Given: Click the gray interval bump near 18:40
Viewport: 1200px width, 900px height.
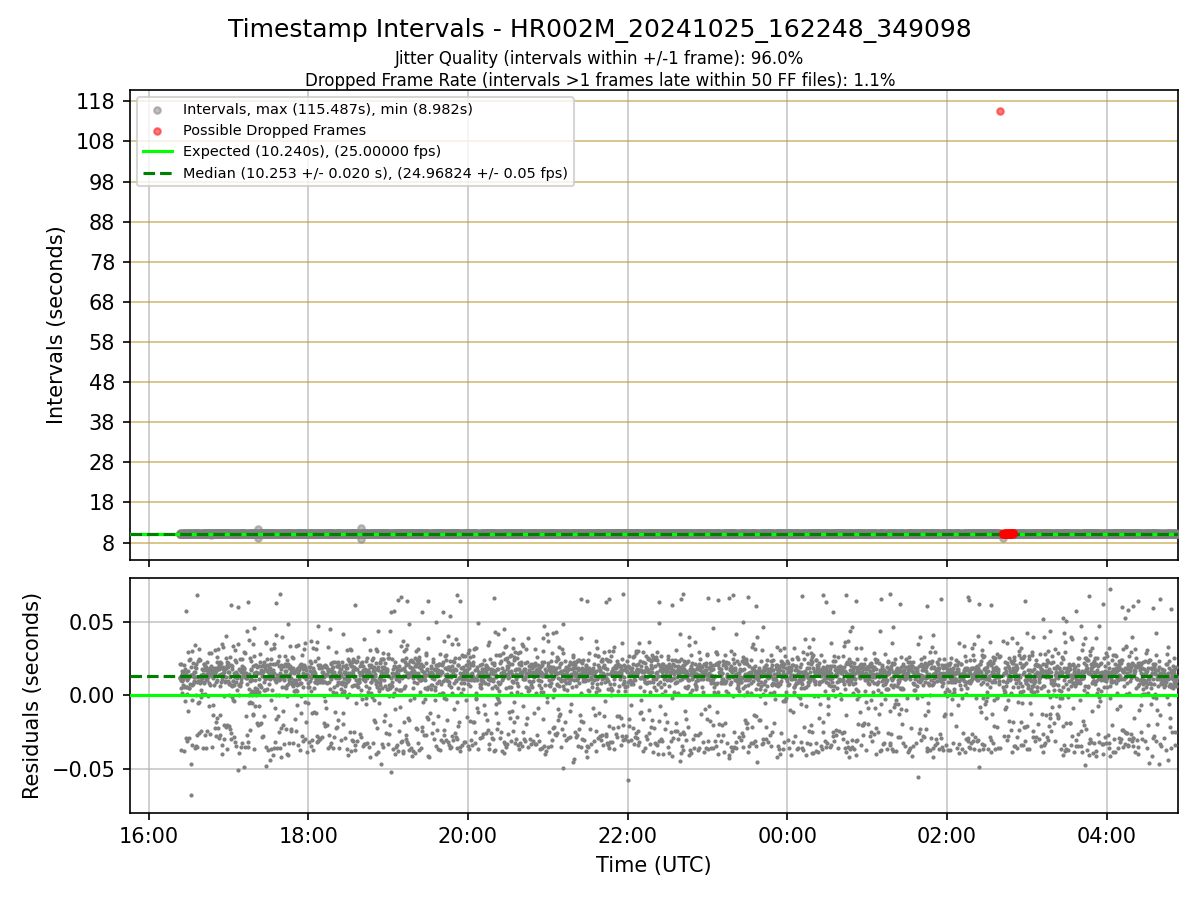Looking at the screenshot, I should tap(361, 533).
